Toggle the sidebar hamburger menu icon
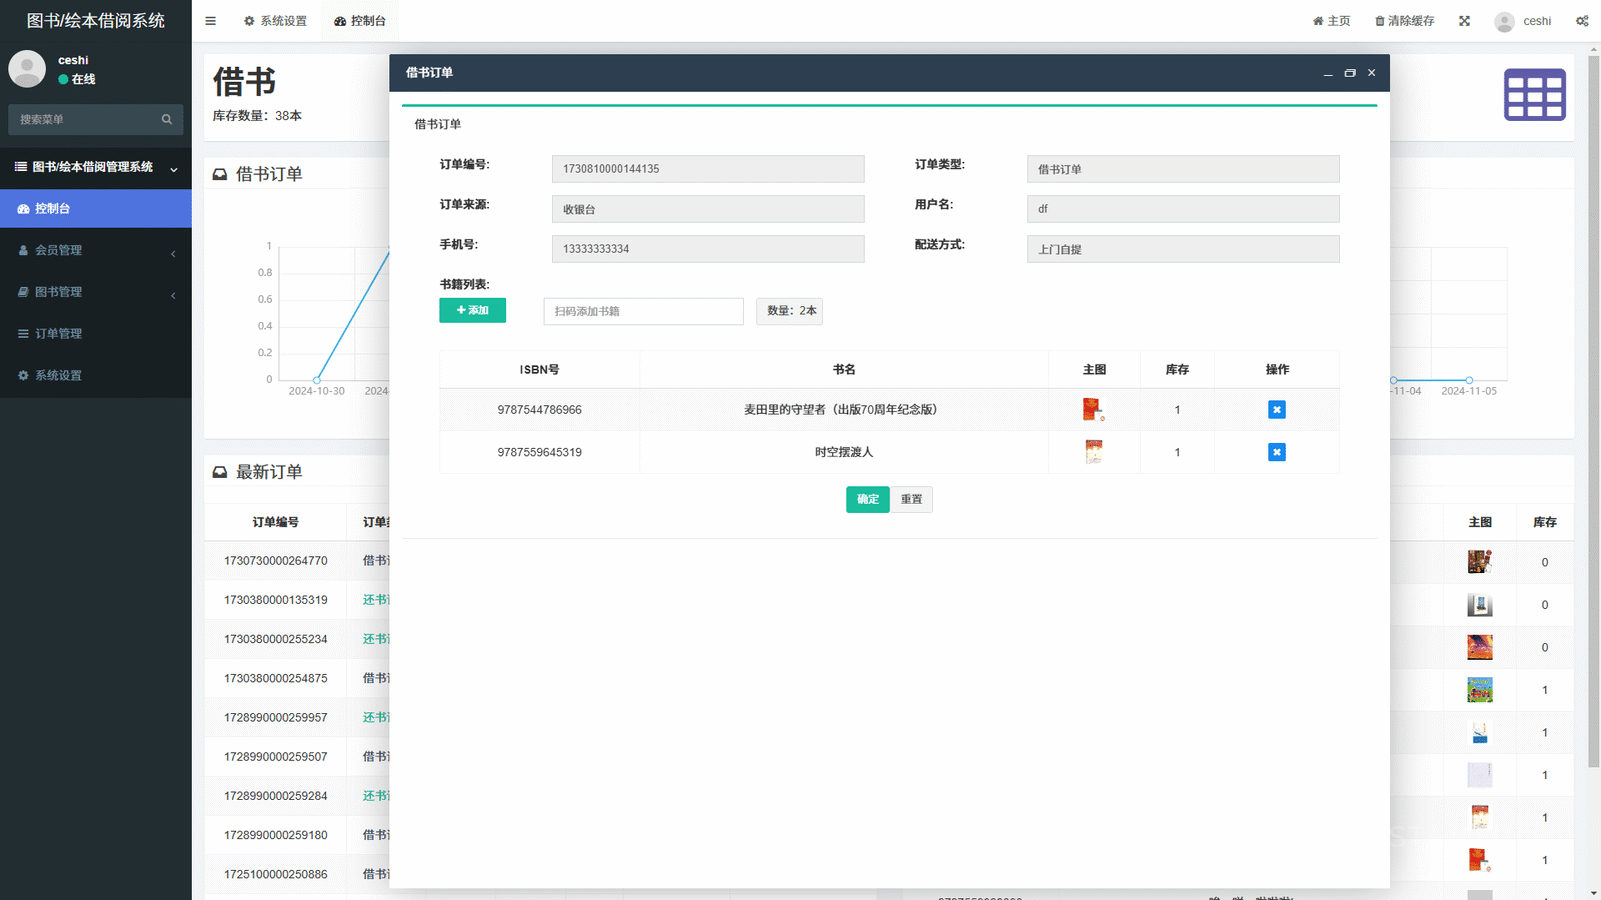The image size is (1601, 900). (210, 21)
